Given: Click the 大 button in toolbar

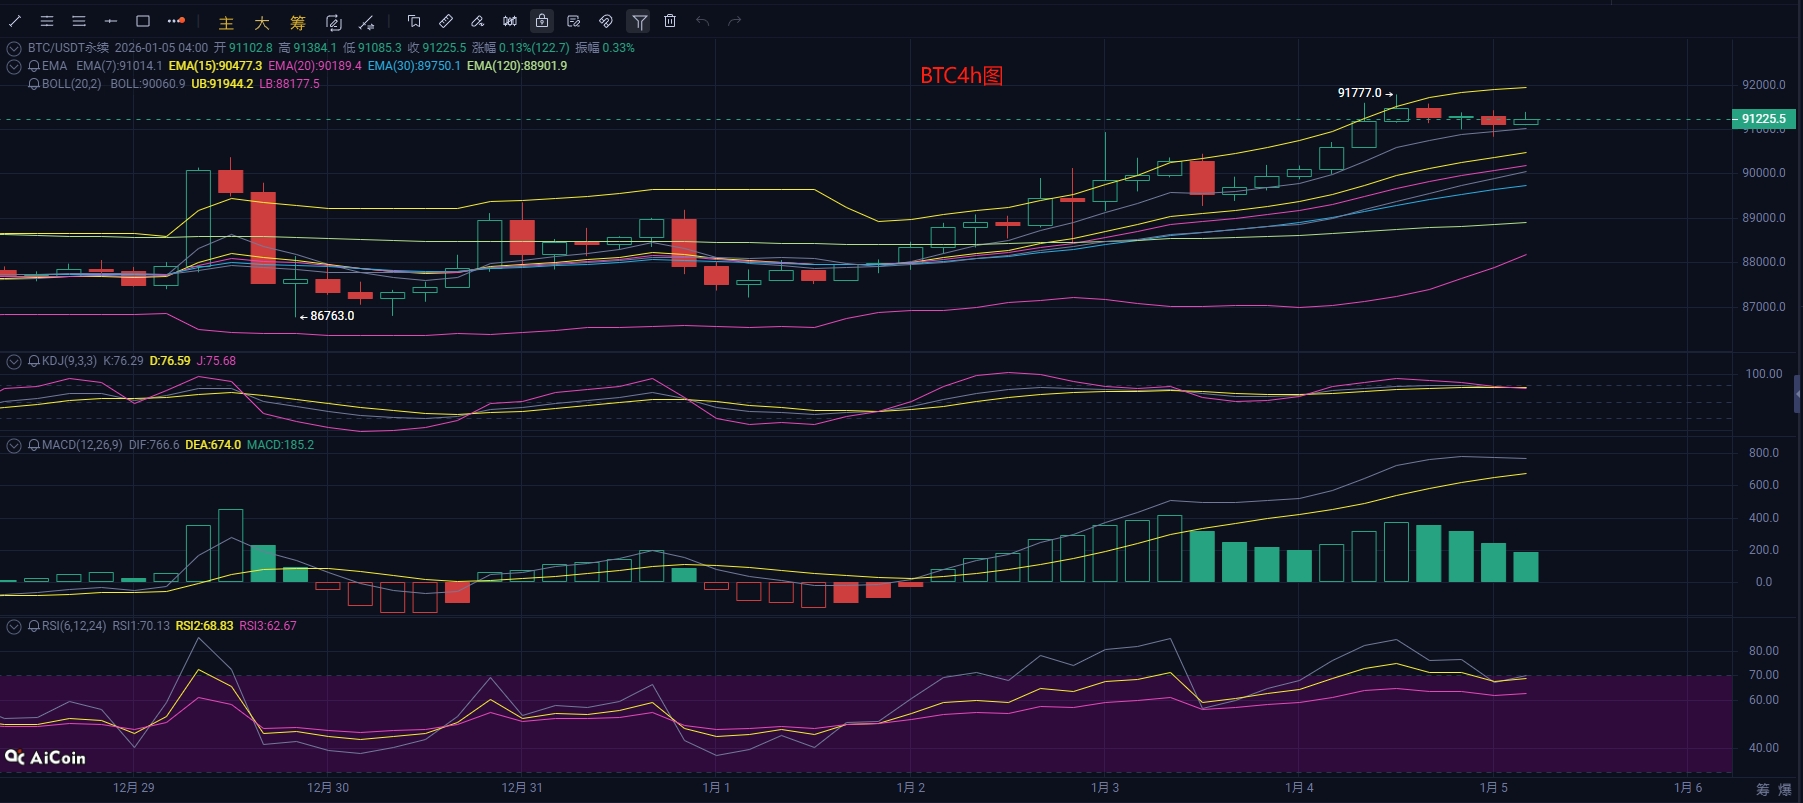Looking at the screenshot, I should [262, 22].
